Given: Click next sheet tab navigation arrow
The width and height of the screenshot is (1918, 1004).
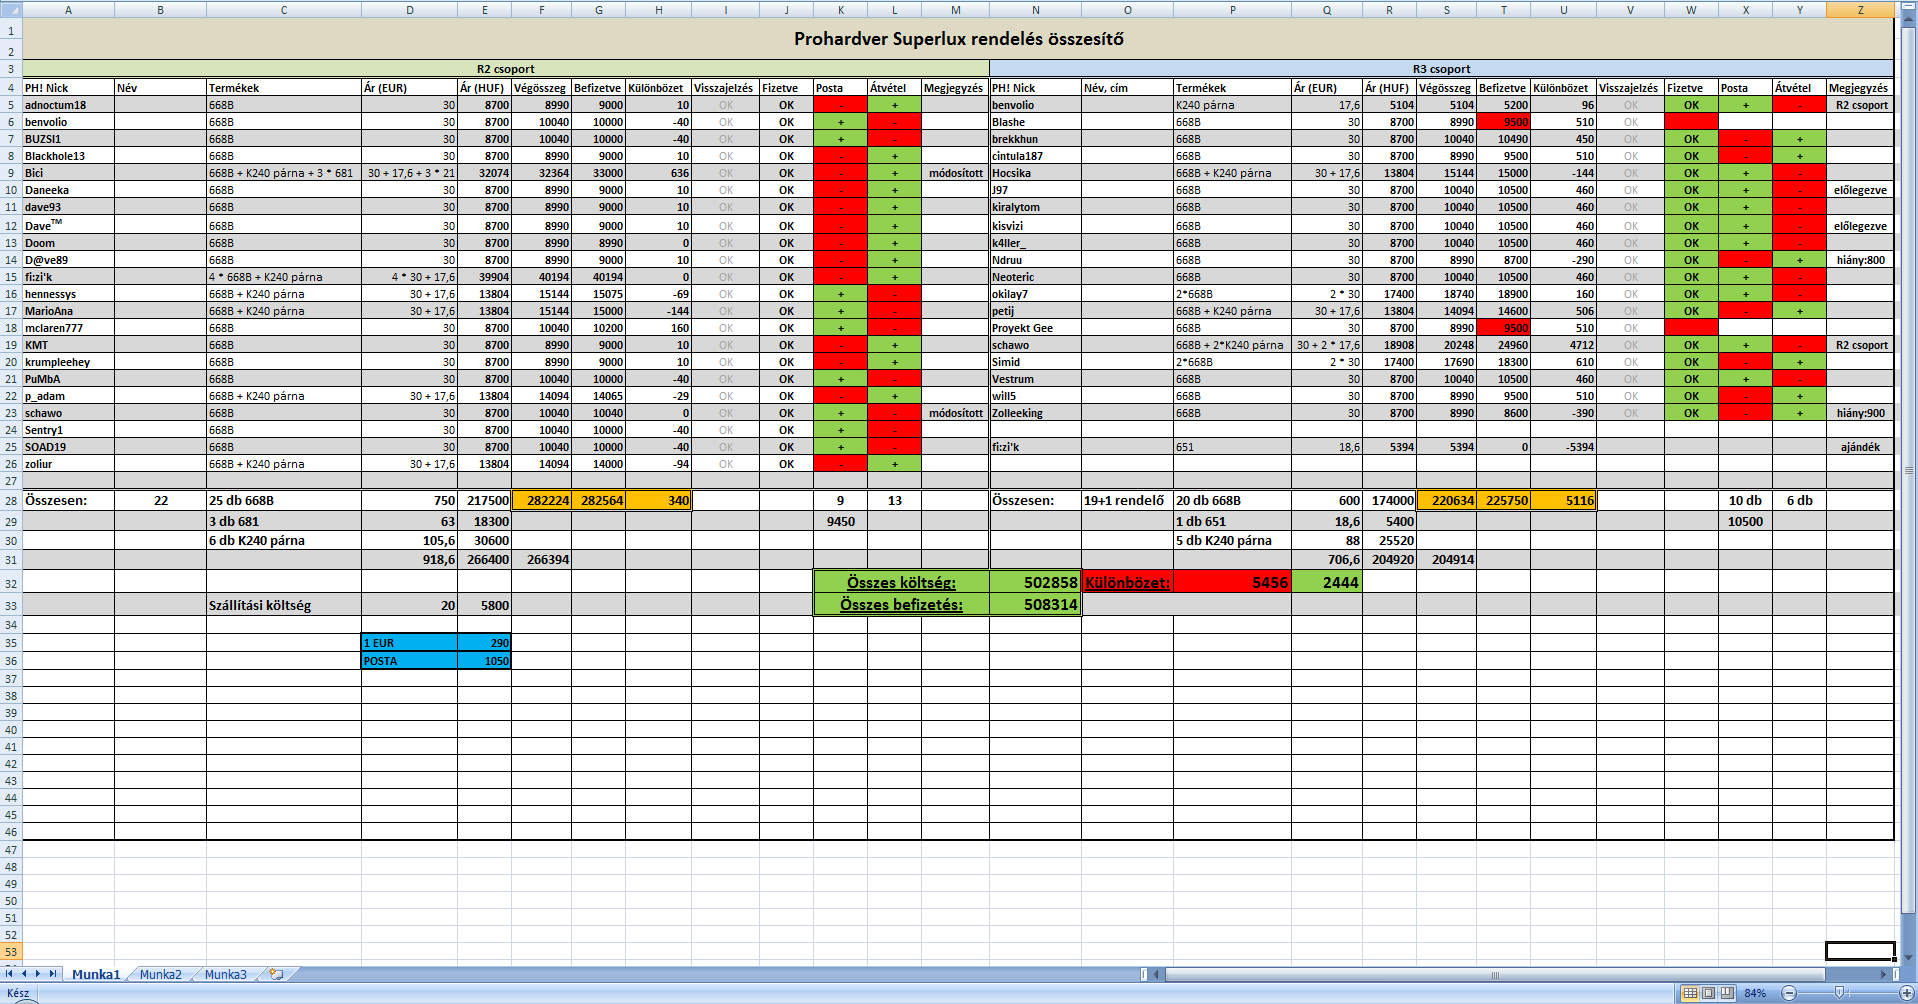Looking at the screenshot, I should point(38,974).
